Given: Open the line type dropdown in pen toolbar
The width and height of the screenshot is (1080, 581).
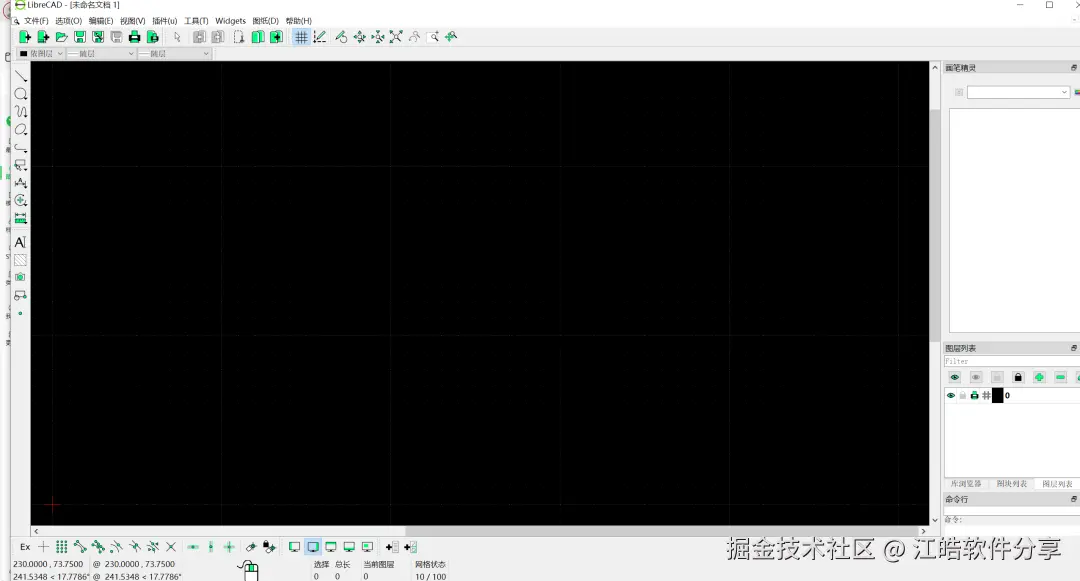Looking at the screenshot, I should click(175, 54).
